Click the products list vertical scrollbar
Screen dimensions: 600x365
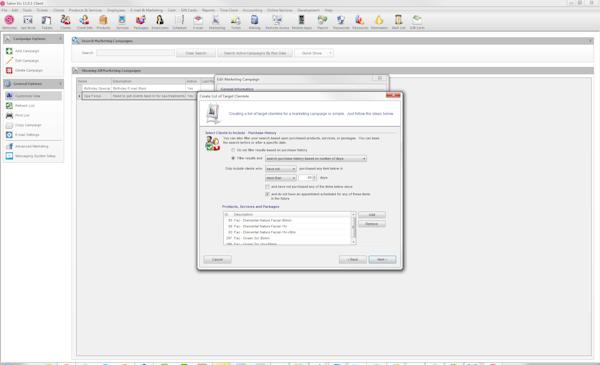coord(353,228)
